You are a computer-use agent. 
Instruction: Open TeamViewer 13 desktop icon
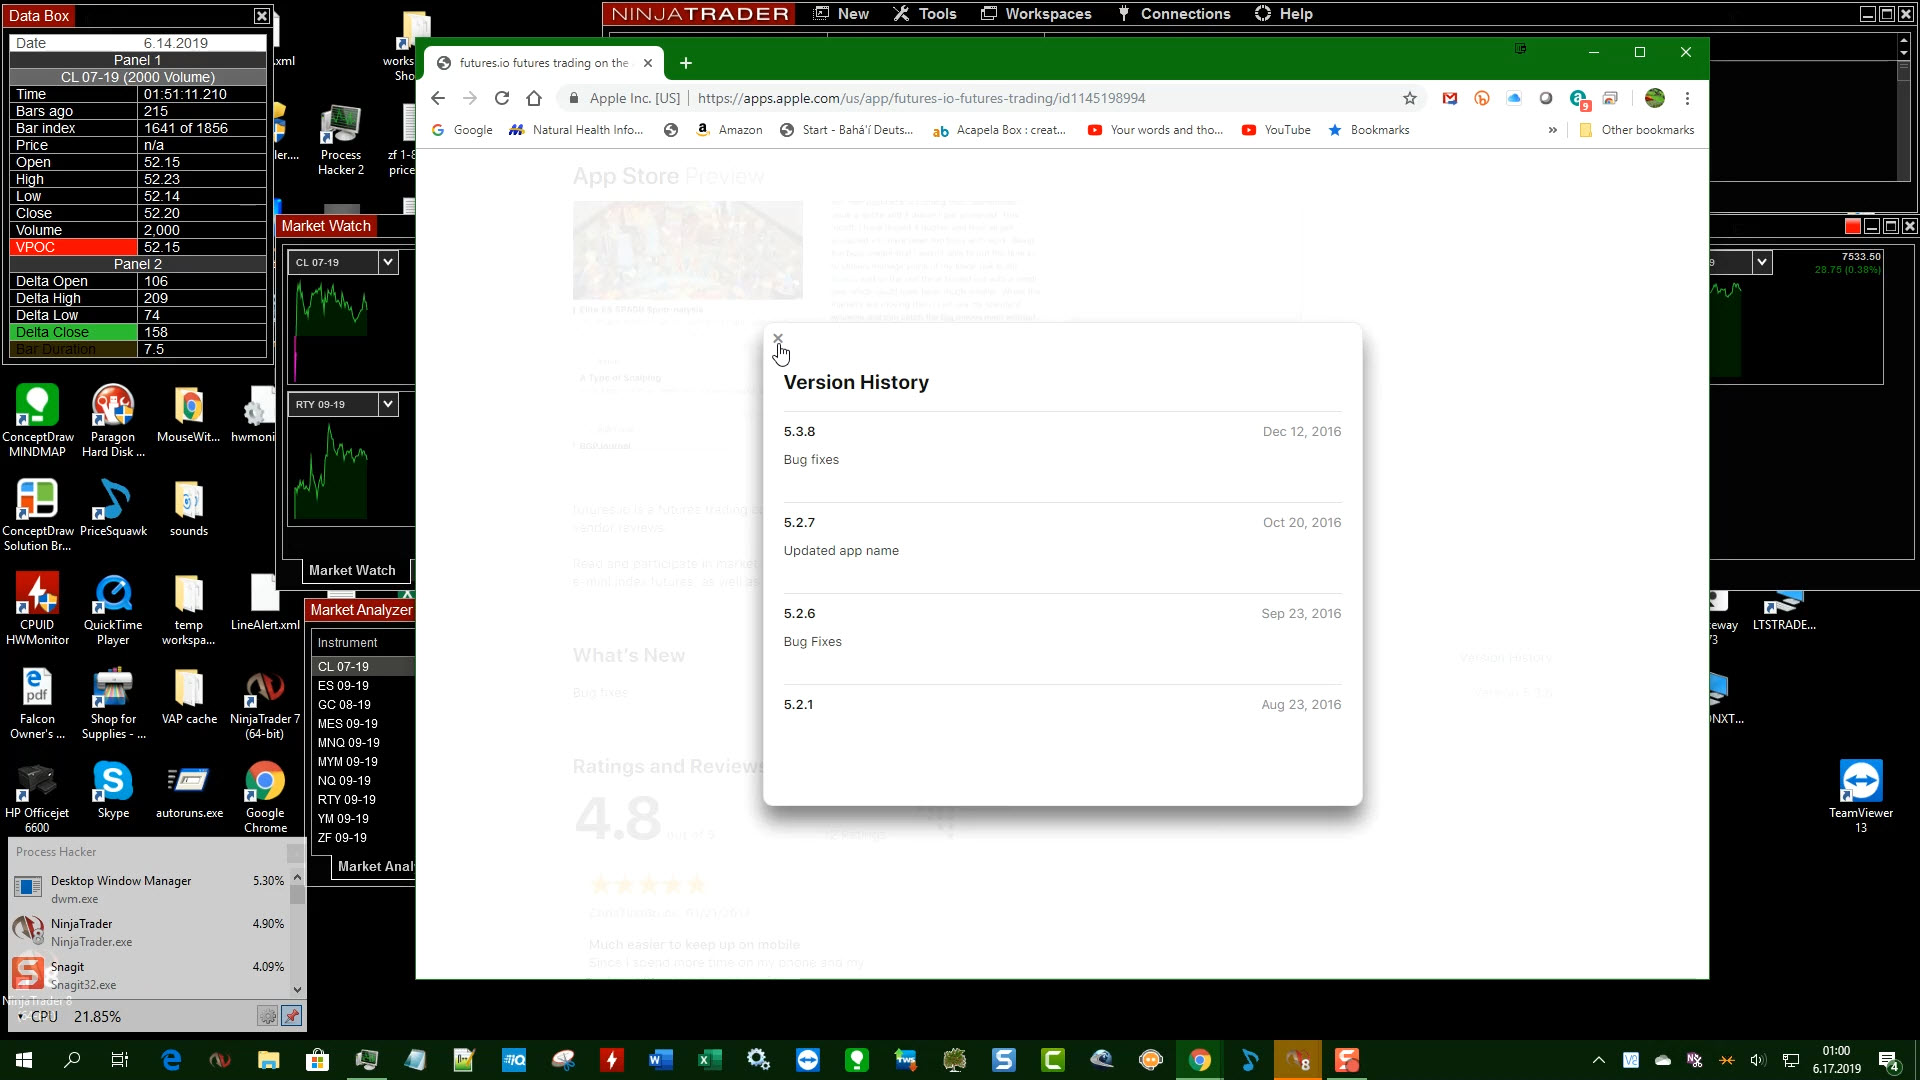tap(1860, 796)
